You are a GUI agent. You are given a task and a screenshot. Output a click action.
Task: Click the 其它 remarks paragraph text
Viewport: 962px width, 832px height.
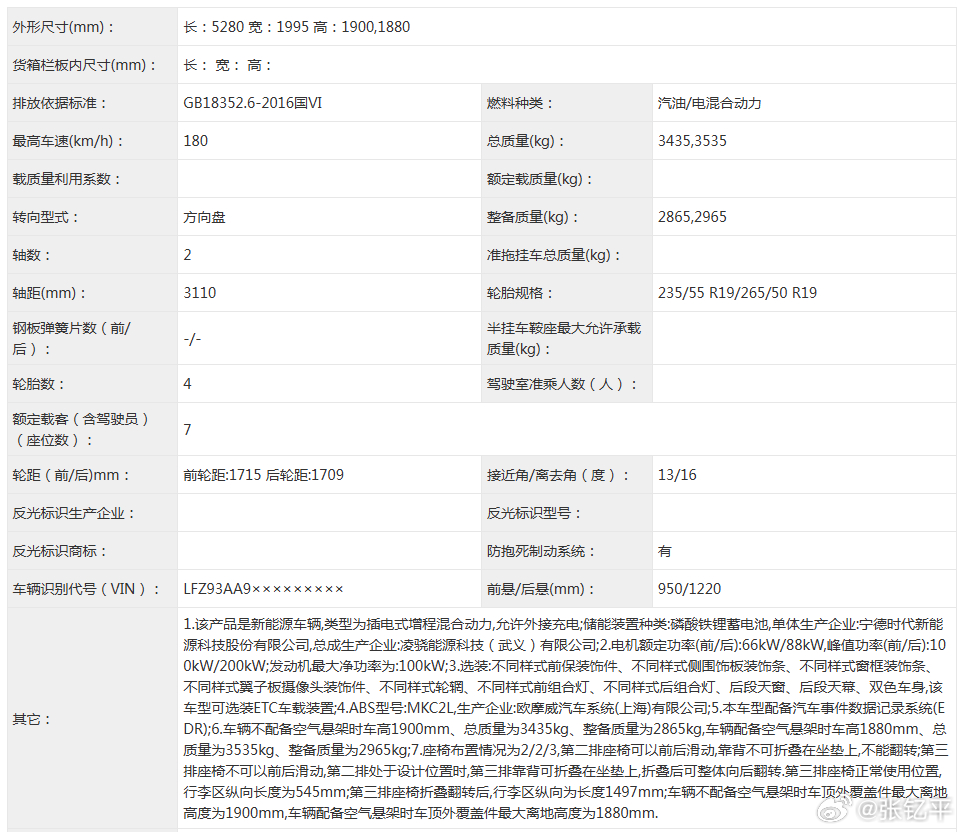[566, 718]
